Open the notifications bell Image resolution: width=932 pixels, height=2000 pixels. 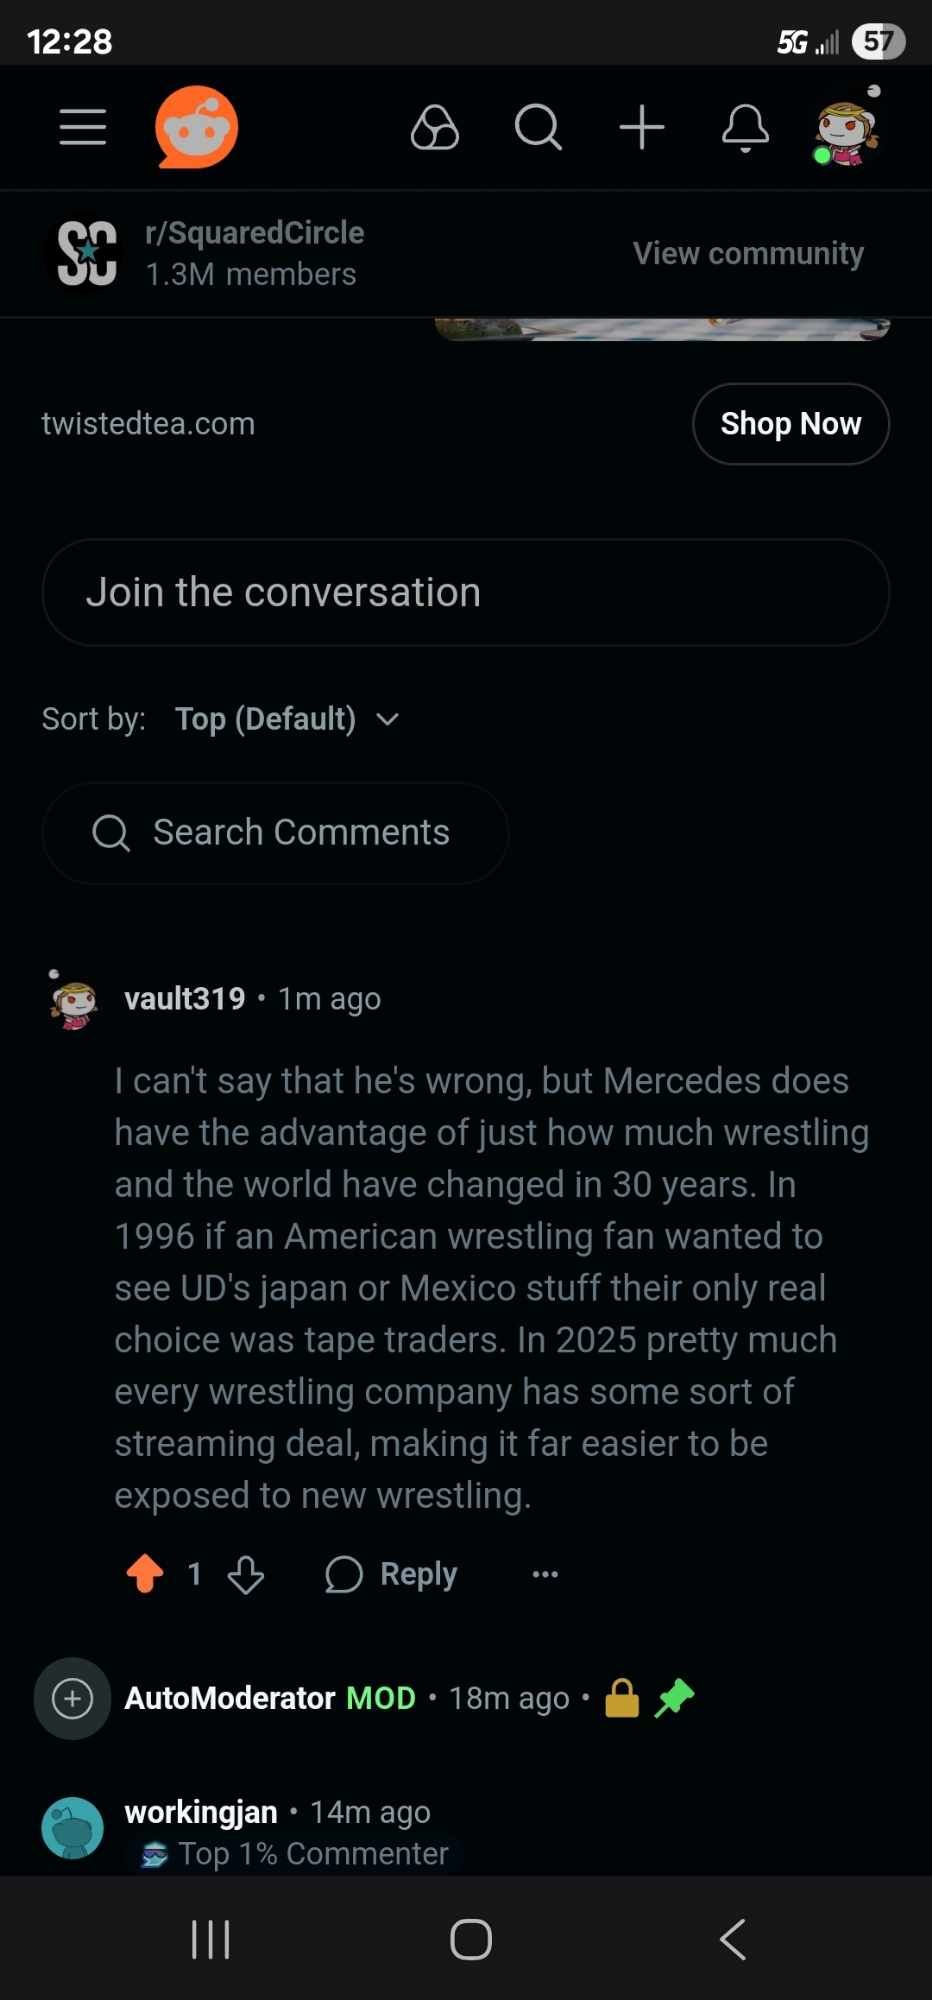click(746, 127)
